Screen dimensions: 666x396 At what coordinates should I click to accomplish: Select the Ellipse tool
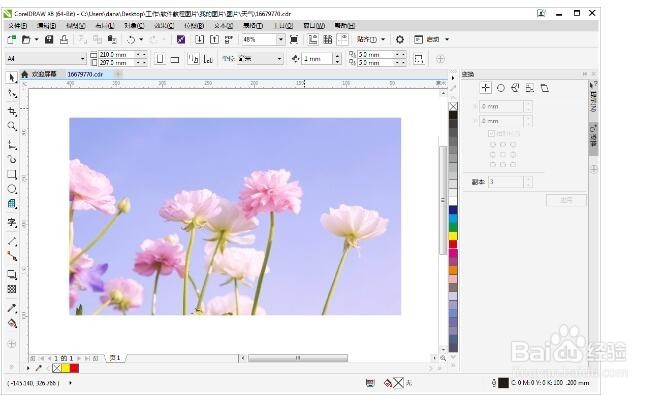tap(12, 190)
